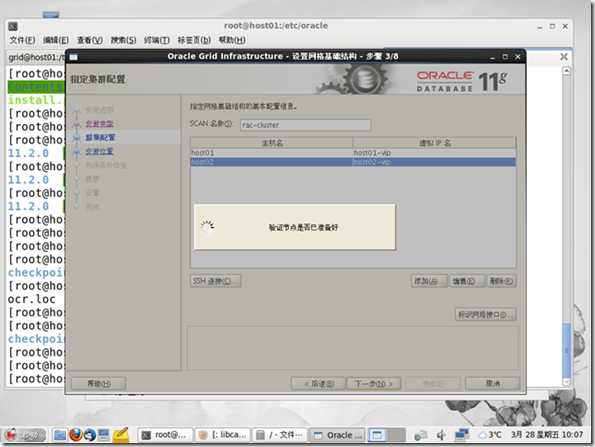Open the 编辑(E) menu in the terminal
This screenshot has width=595, height=447.
(56, 40)
